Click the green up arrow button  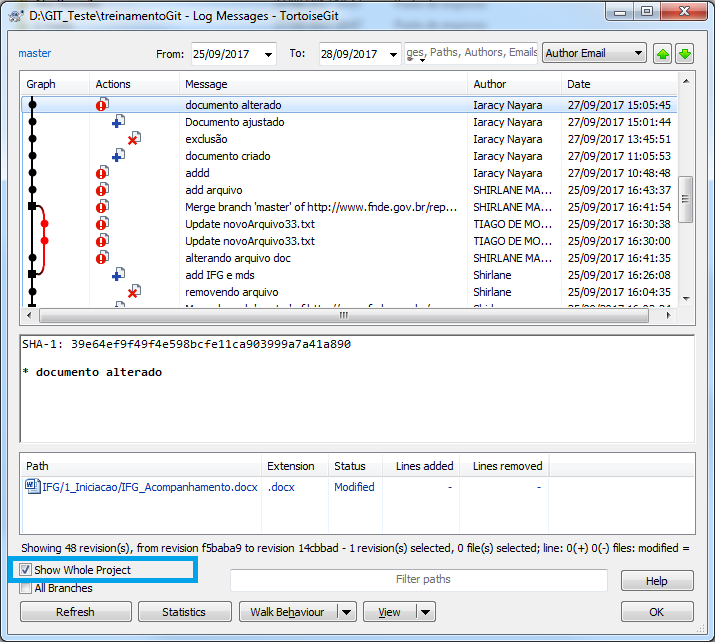point(662,54)
